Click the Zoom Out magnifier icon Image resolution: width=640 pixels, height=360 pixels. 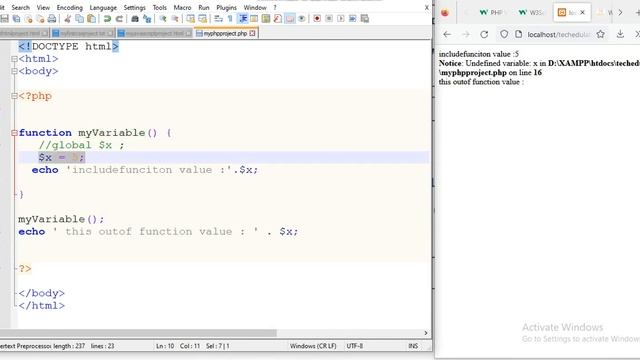tap(175, 19)
